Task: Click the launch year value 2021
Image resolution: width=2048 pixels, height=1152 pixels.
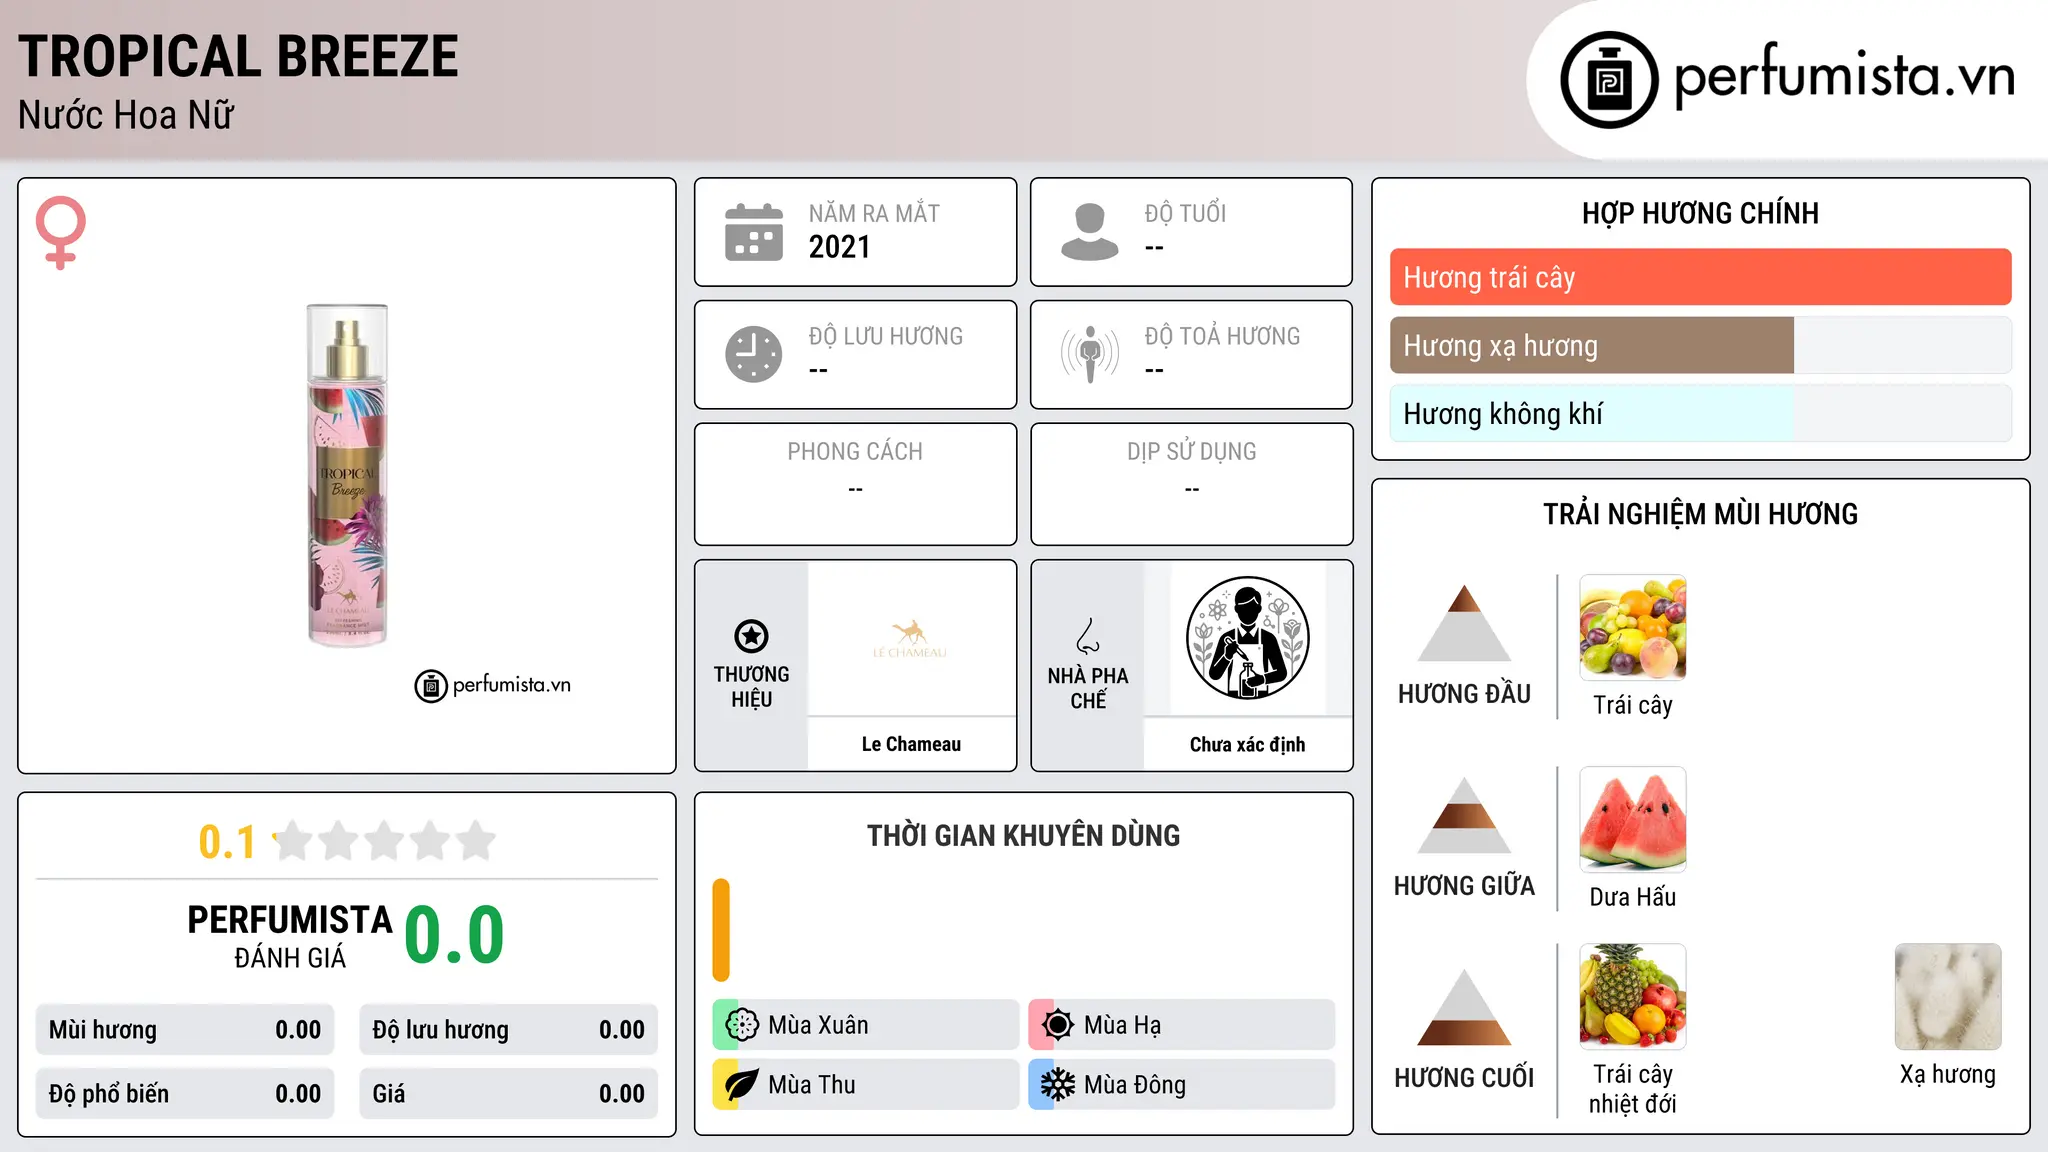Action: (840, 247)
